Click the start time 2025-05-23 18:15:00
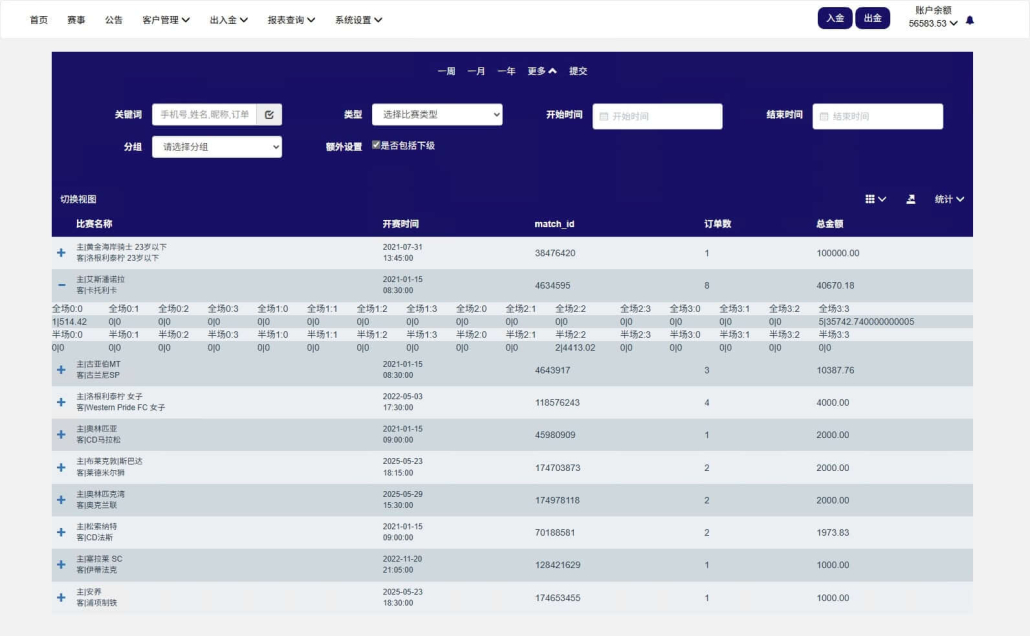 tap(402, 467)
